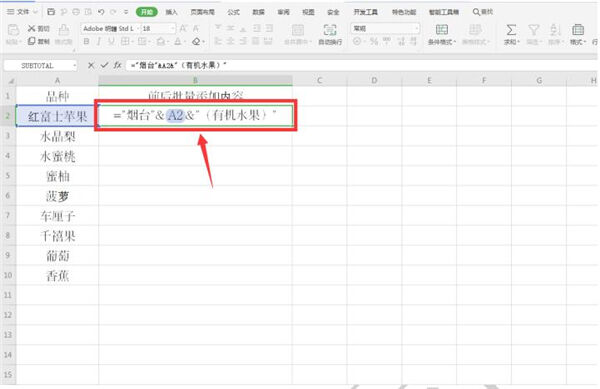Open the fill color bucket dropdown
This screenshot has width=600, height=389.
click(162, 41)
